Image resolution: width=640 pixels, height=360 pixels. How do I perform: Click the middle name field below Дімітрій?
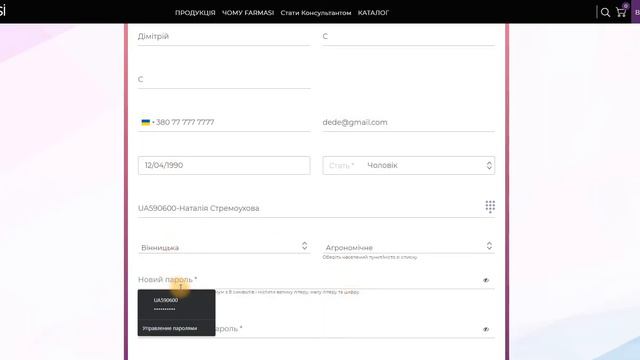224,79
